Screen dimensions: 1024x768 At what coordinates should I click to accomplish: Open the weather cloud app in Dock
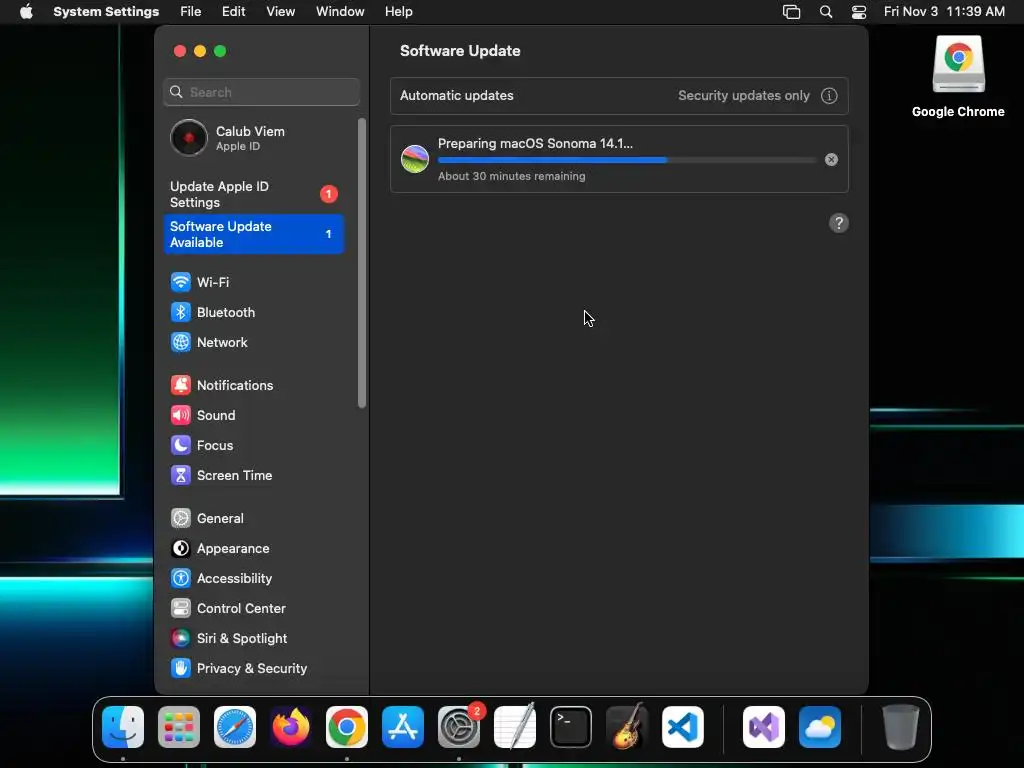click(x=820, y=727)
